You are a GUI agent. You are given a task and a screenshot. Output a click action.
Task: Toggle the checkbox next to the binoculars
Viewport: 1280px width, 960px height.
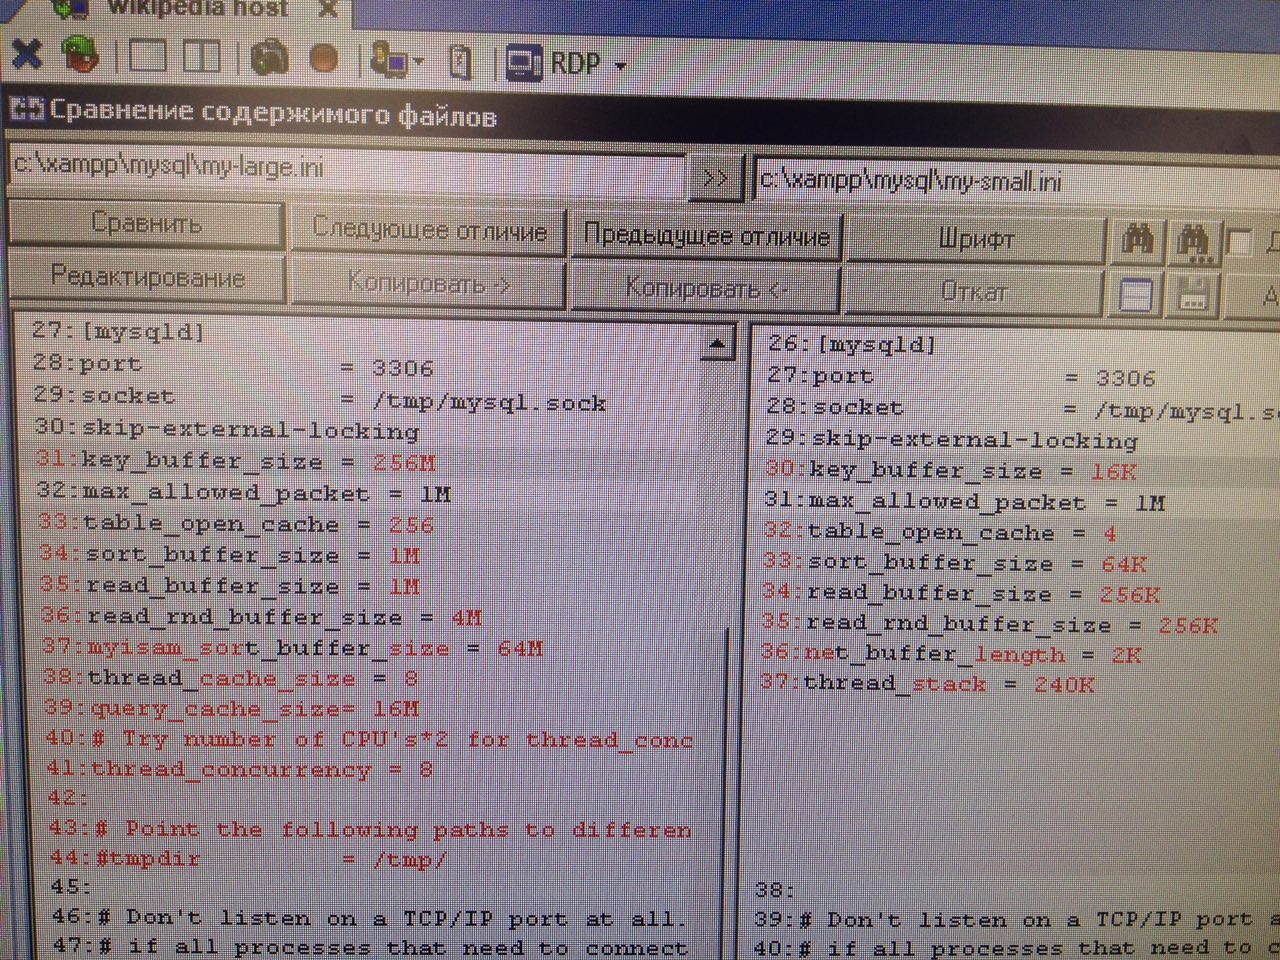[1240, 243]
